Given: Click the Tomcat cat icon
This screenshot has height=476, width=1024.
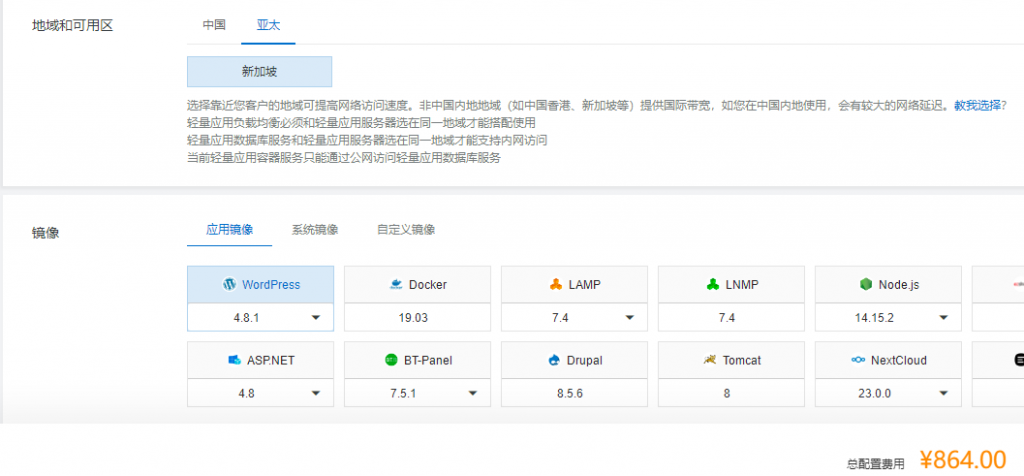Looking at the screenshot, I should [710, 360].
